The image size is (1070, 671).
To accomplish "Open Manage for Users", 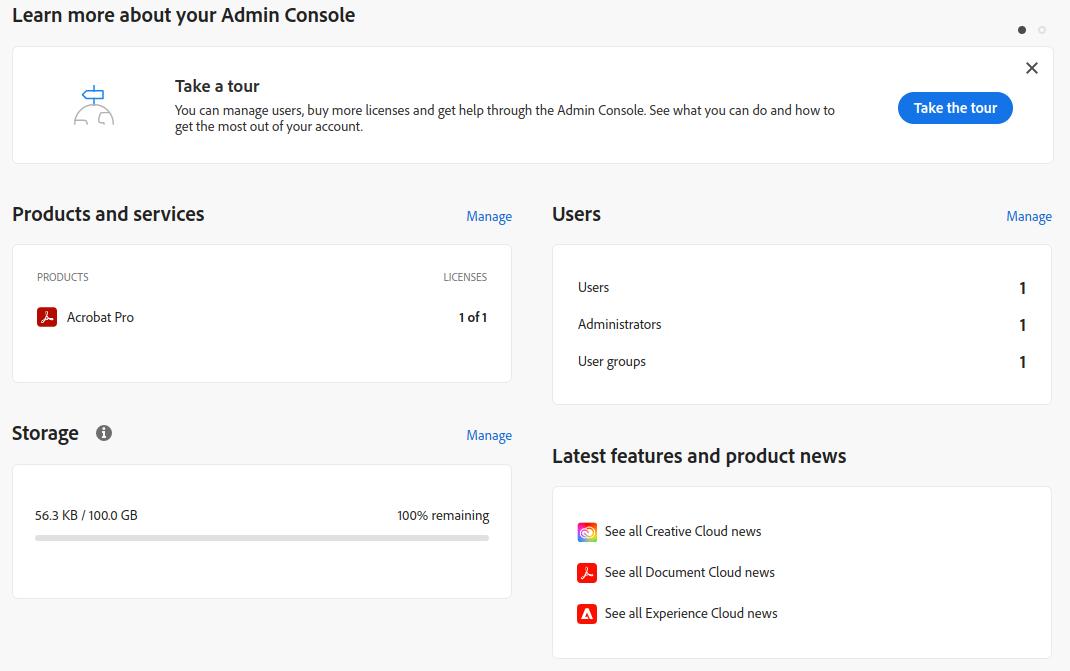I will tap(1029, 216).
